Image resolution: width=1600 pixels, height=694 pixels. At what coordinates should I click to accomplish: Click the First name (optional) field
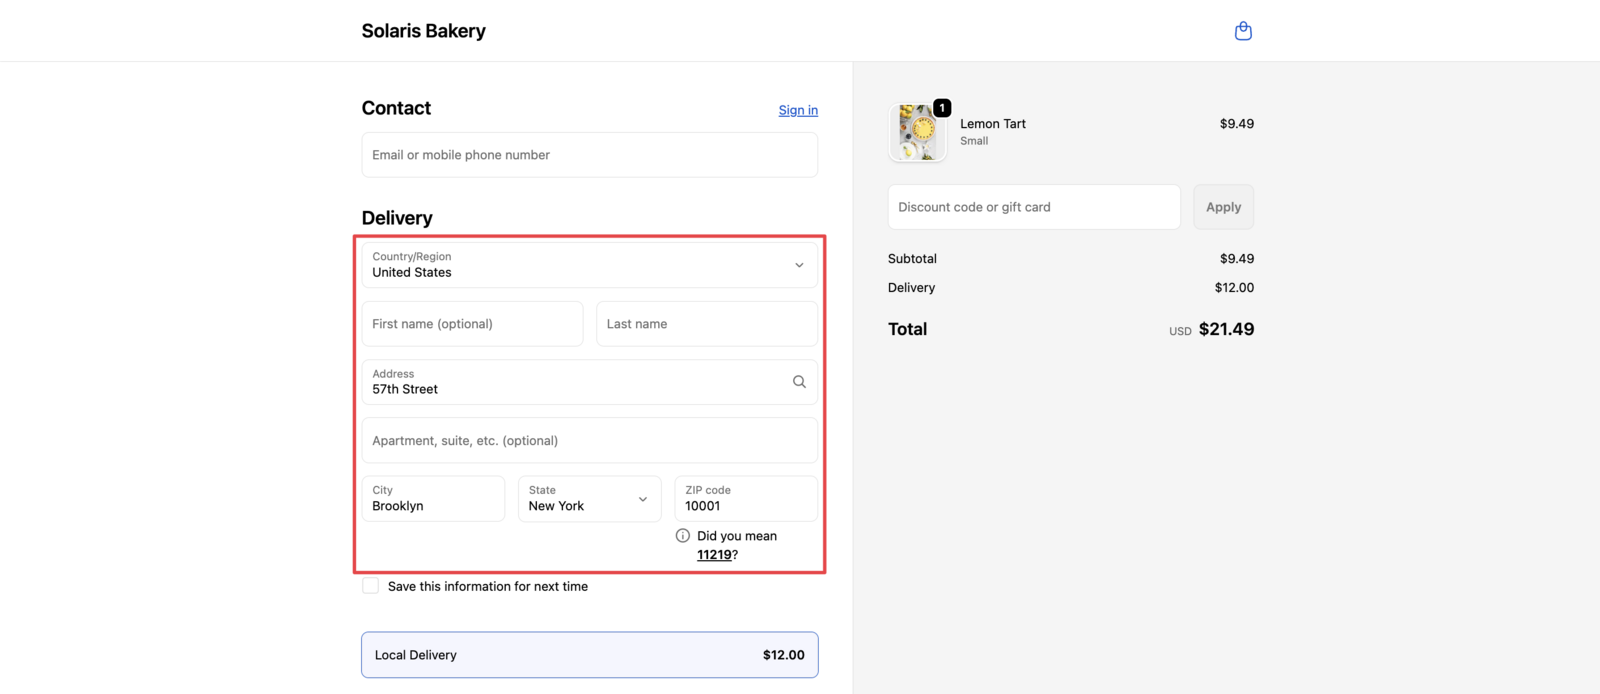(472, 324)
